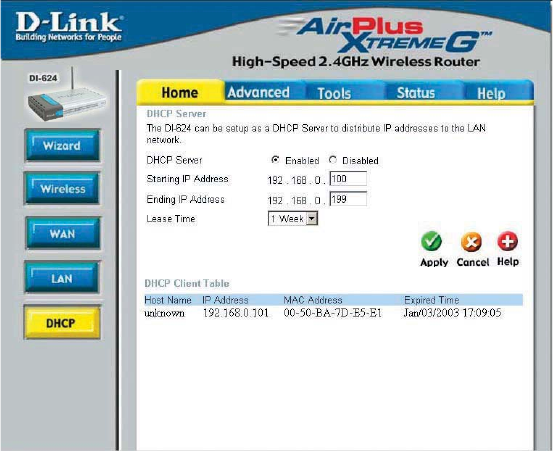Screen dimensions: 553x451
Task: Click the red Help plus icon
Action: click(508, 241)
